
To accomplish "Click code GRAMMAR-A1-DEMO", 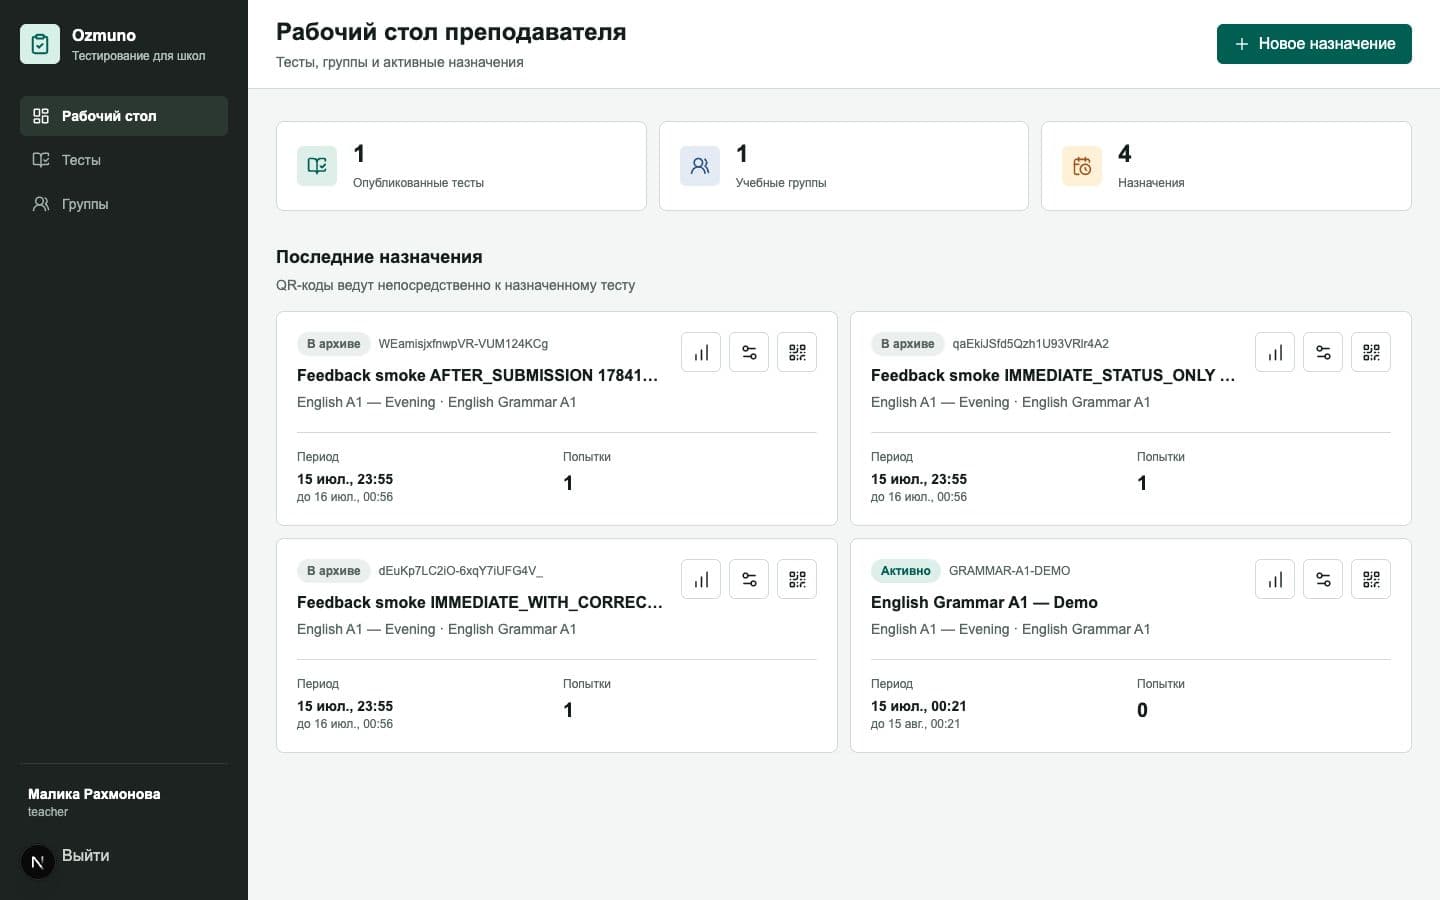I will pos(1009,571).
